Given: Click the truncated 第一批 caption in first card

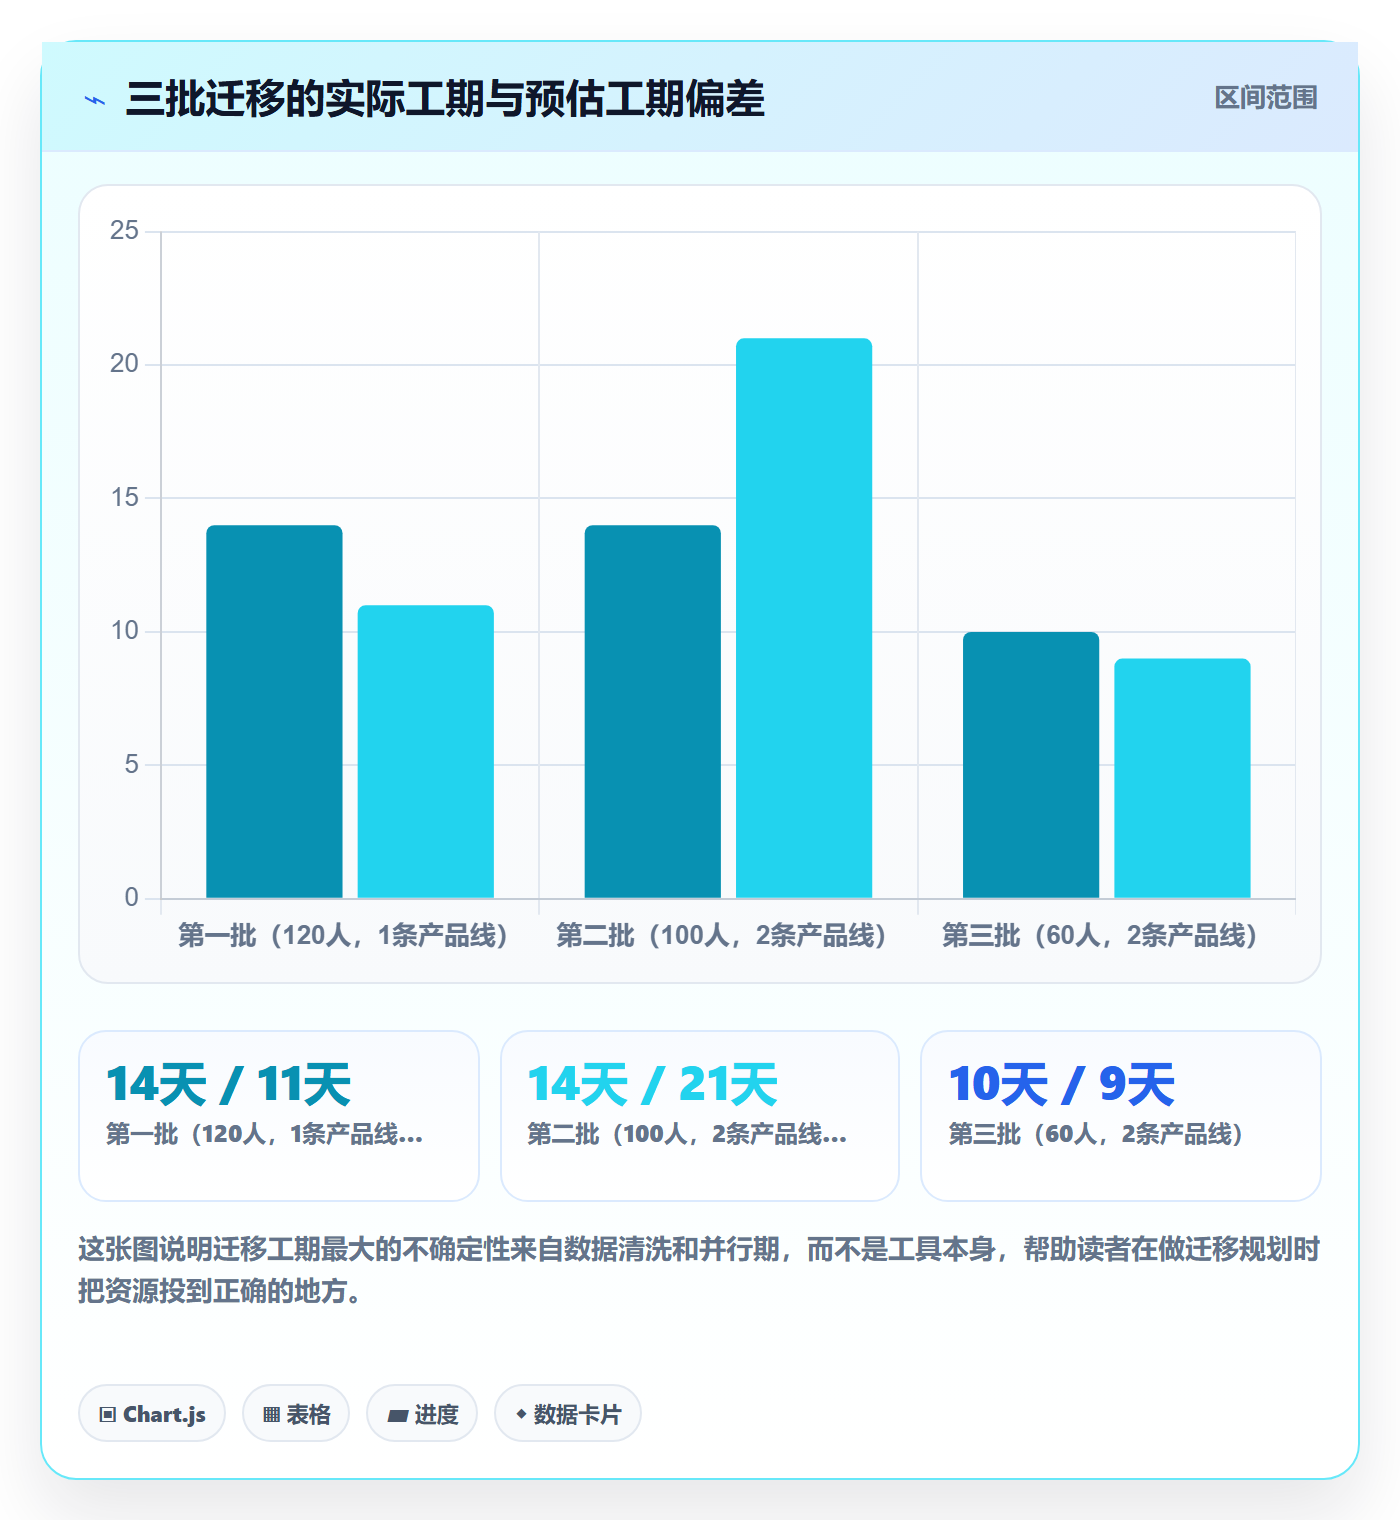Looking at the screenshot, I should pyautogui.click(x=265, y=1134).
